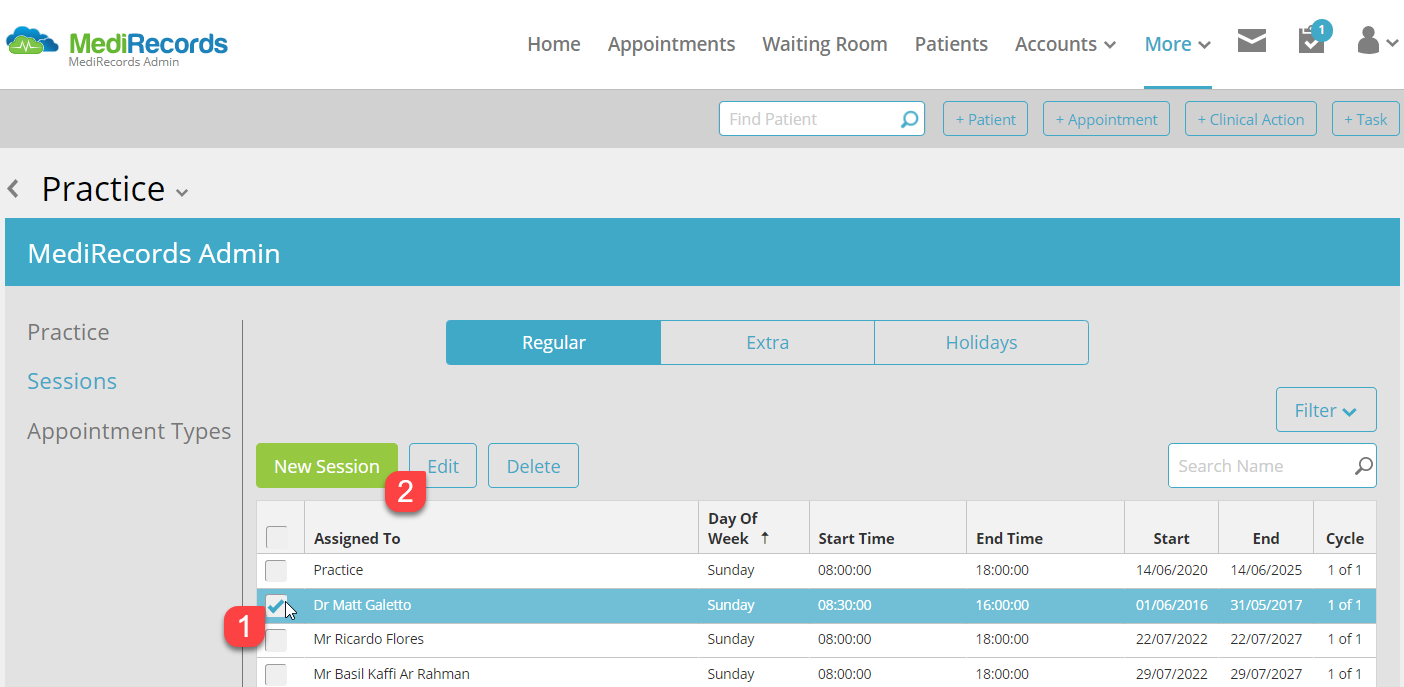Click the magnifier in Find Patient

(x=909, y=119)
